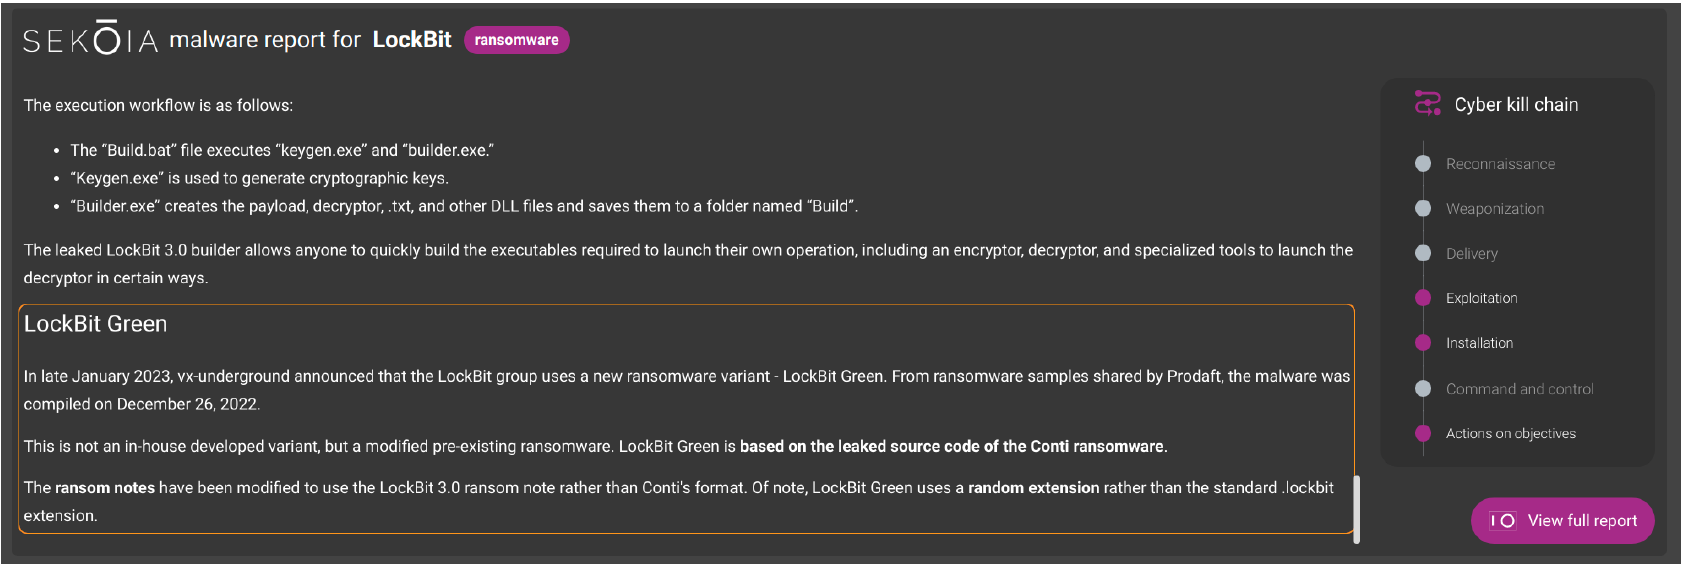This screenshot has width=1681, height=567.
Task: Click the Cyber kill chain icon
Action: (1427, 103)
